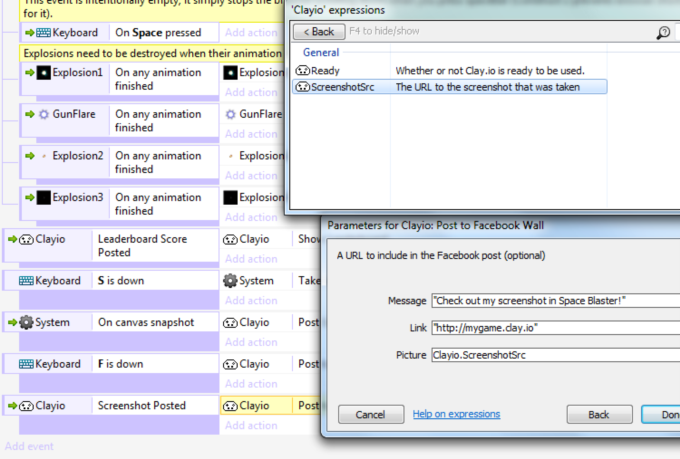Click the Keyboard icon in Space pressed event
The height and width of the screenshot is (459, 680).
pos(43,33)
